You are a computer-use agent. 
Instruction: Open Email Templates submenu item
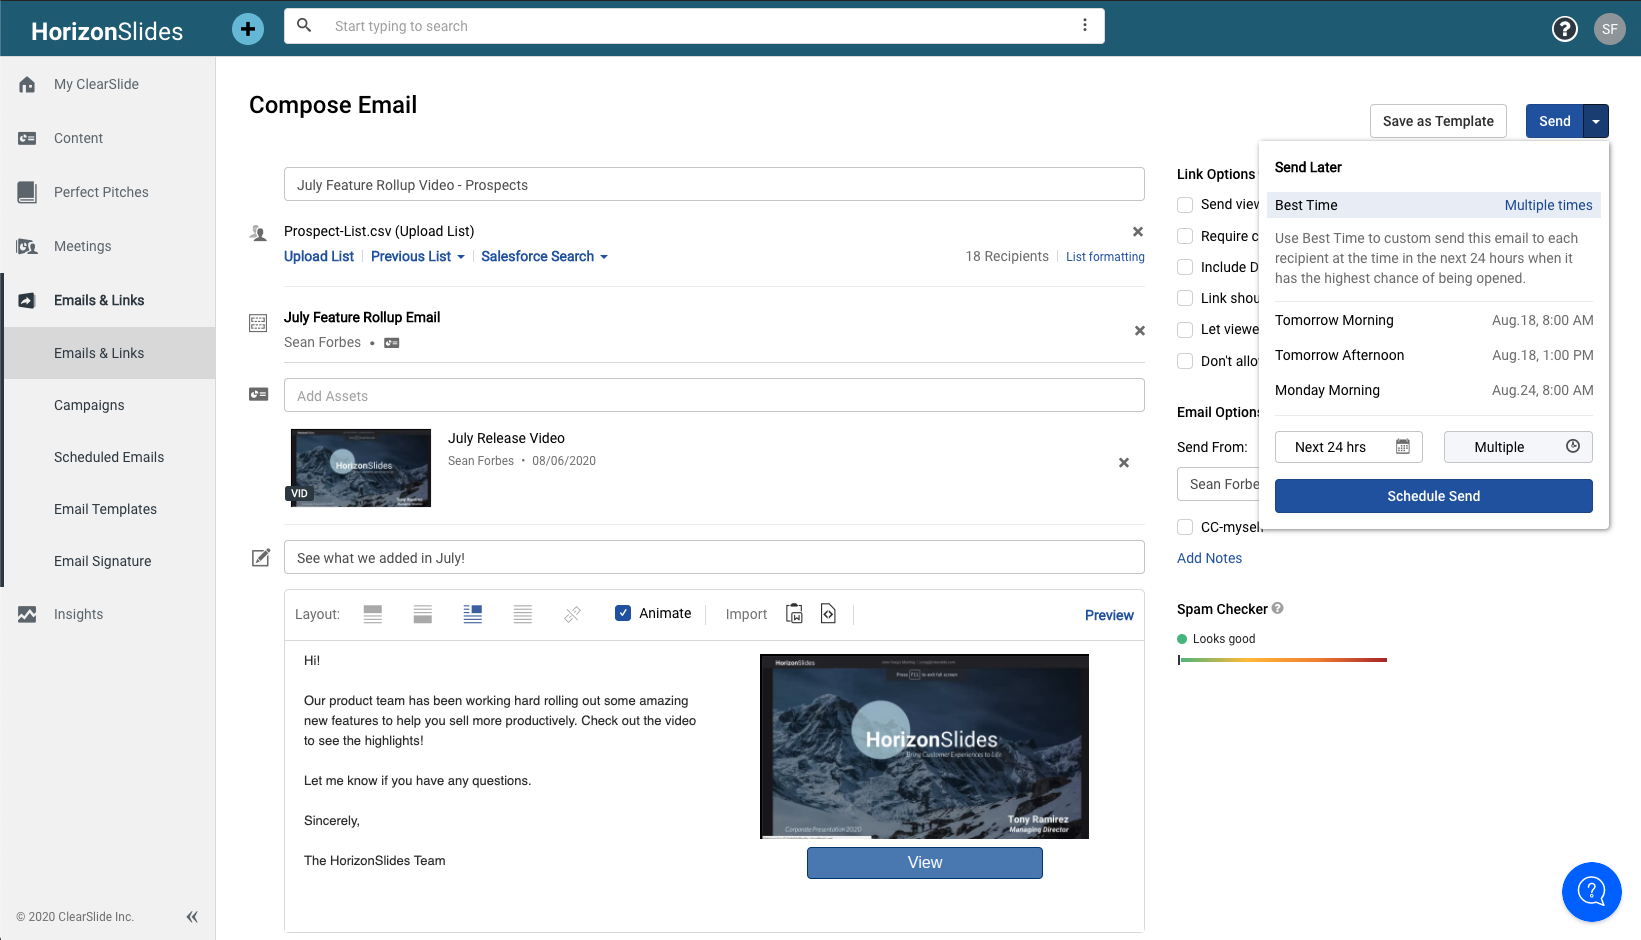105,509
